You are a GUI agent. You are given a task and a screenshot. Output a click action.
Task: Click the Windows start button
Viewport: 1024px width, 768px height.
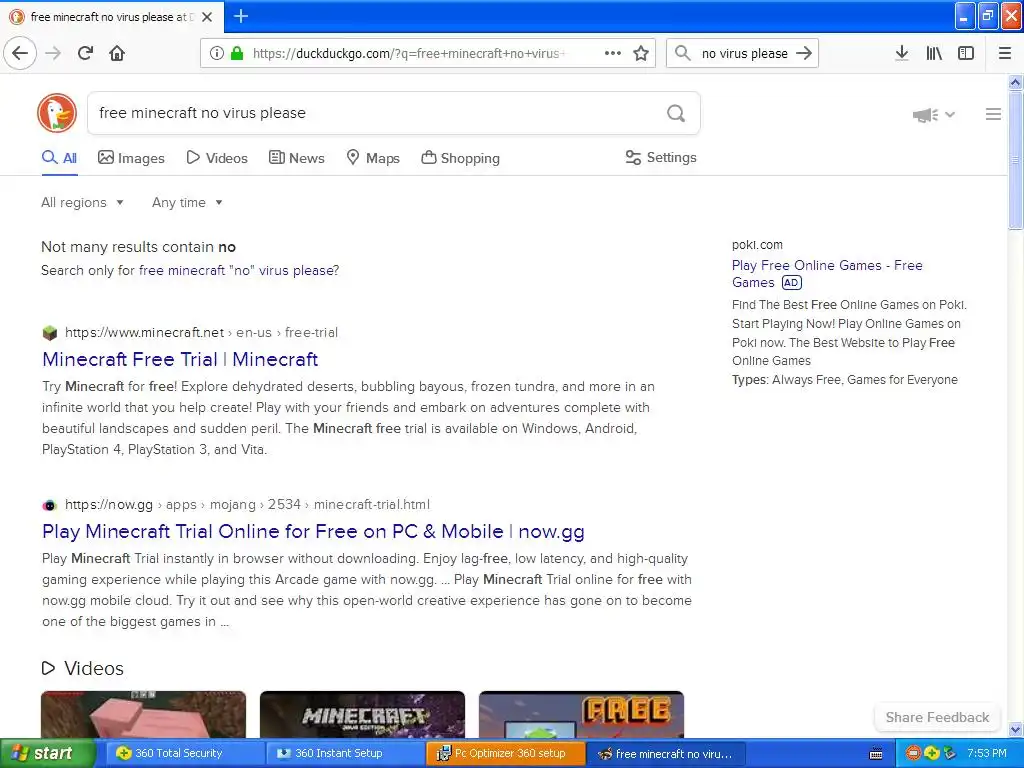pos(48,753)
